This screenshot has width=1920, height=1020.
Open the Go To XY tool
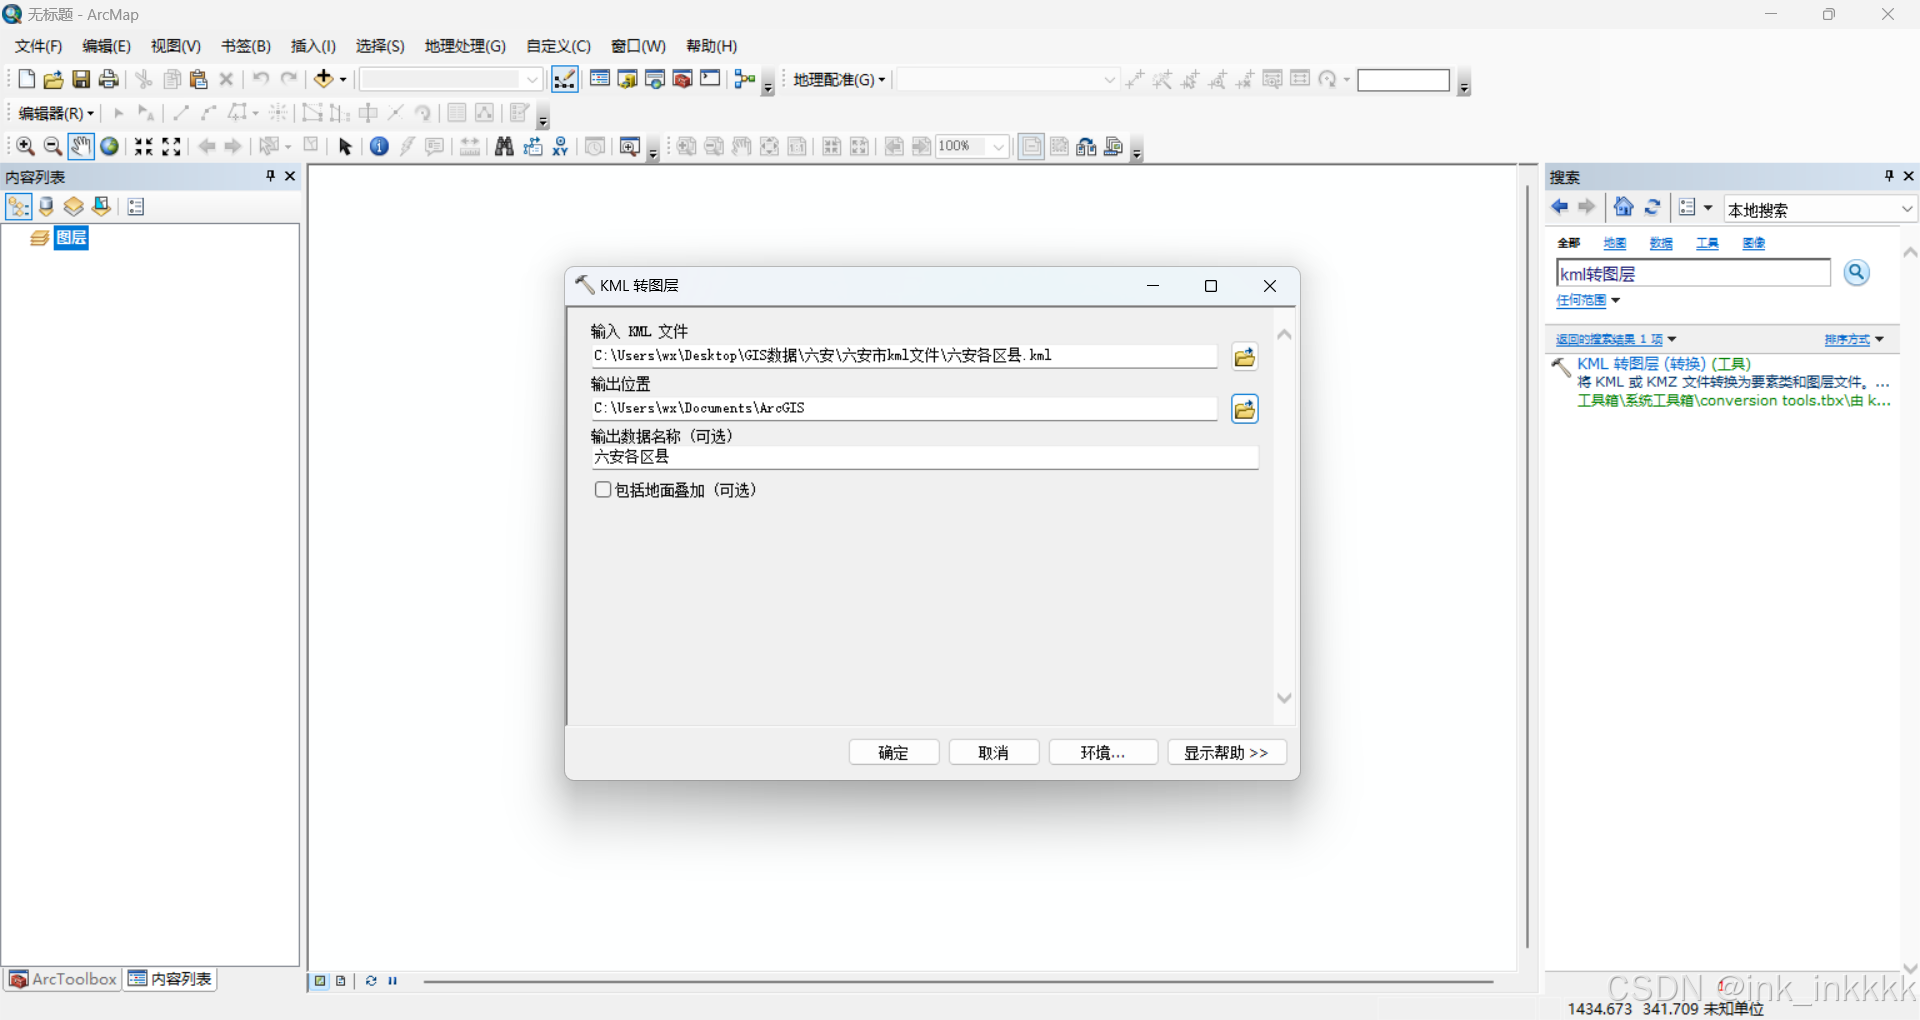(x=560, y=147)
